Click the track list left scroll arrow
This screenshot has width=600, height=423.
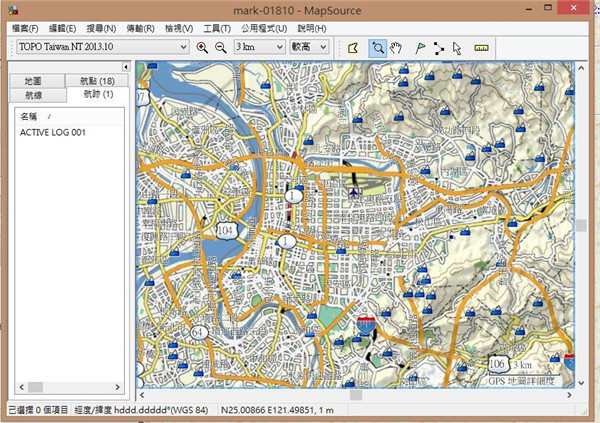[22, 387]
